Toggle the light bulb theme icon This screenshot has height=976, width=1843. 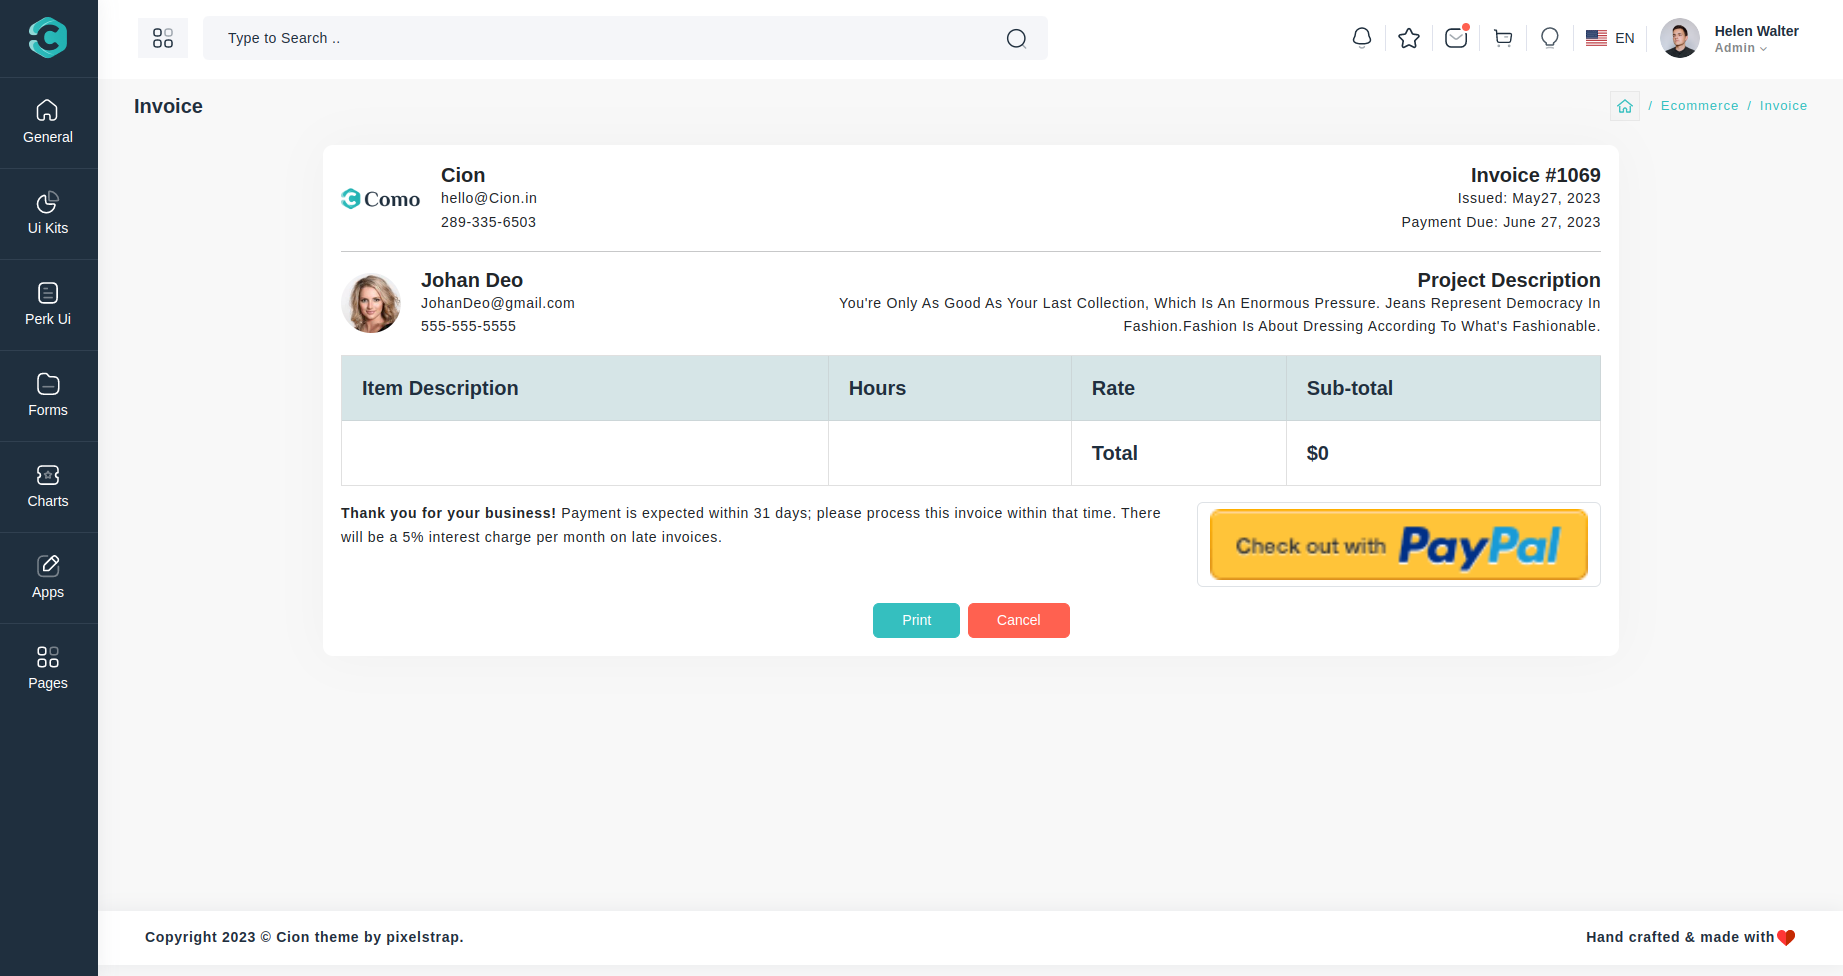(1550, 38)
